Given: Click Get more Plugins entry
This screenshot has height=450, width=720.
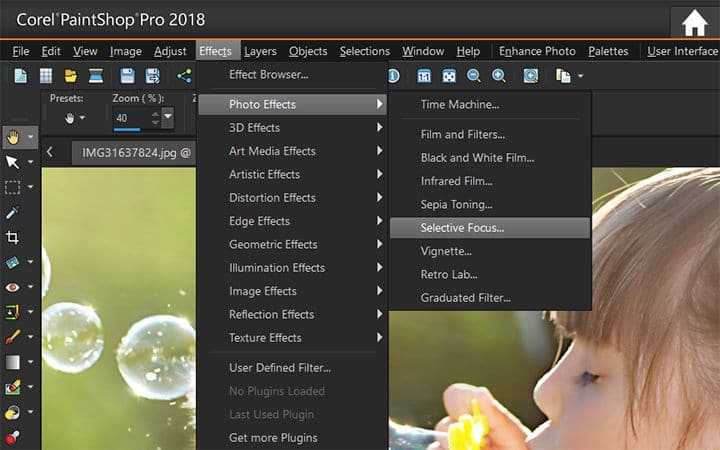Looking at the screenshot, I should click(x=292, y=438).
